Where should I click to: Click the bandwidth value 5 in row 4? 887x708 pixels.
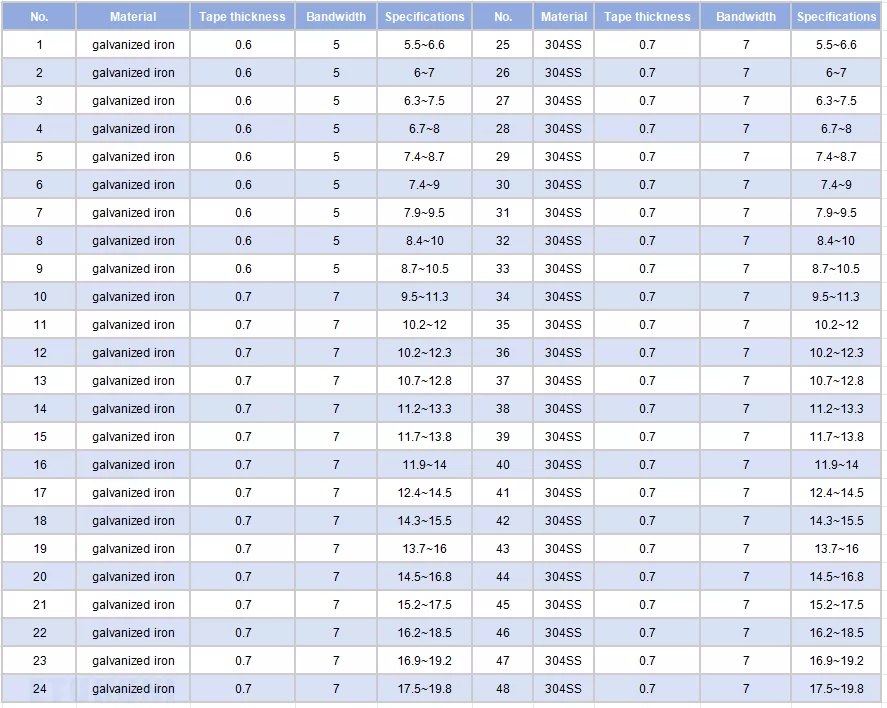(336, 129)
